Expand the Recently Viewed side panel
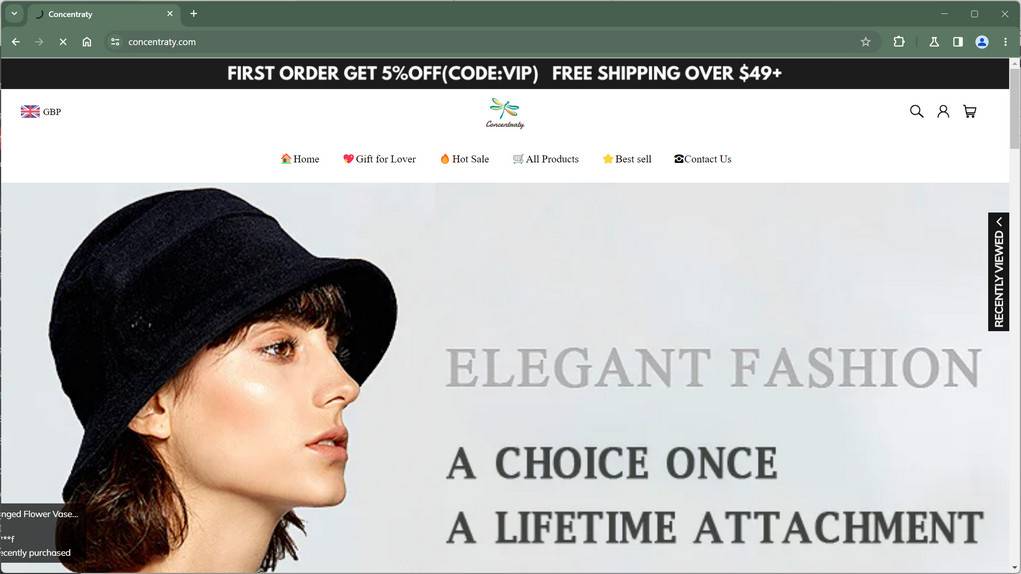This screenshot has height=574, width=1021. (x=999, y=271)
